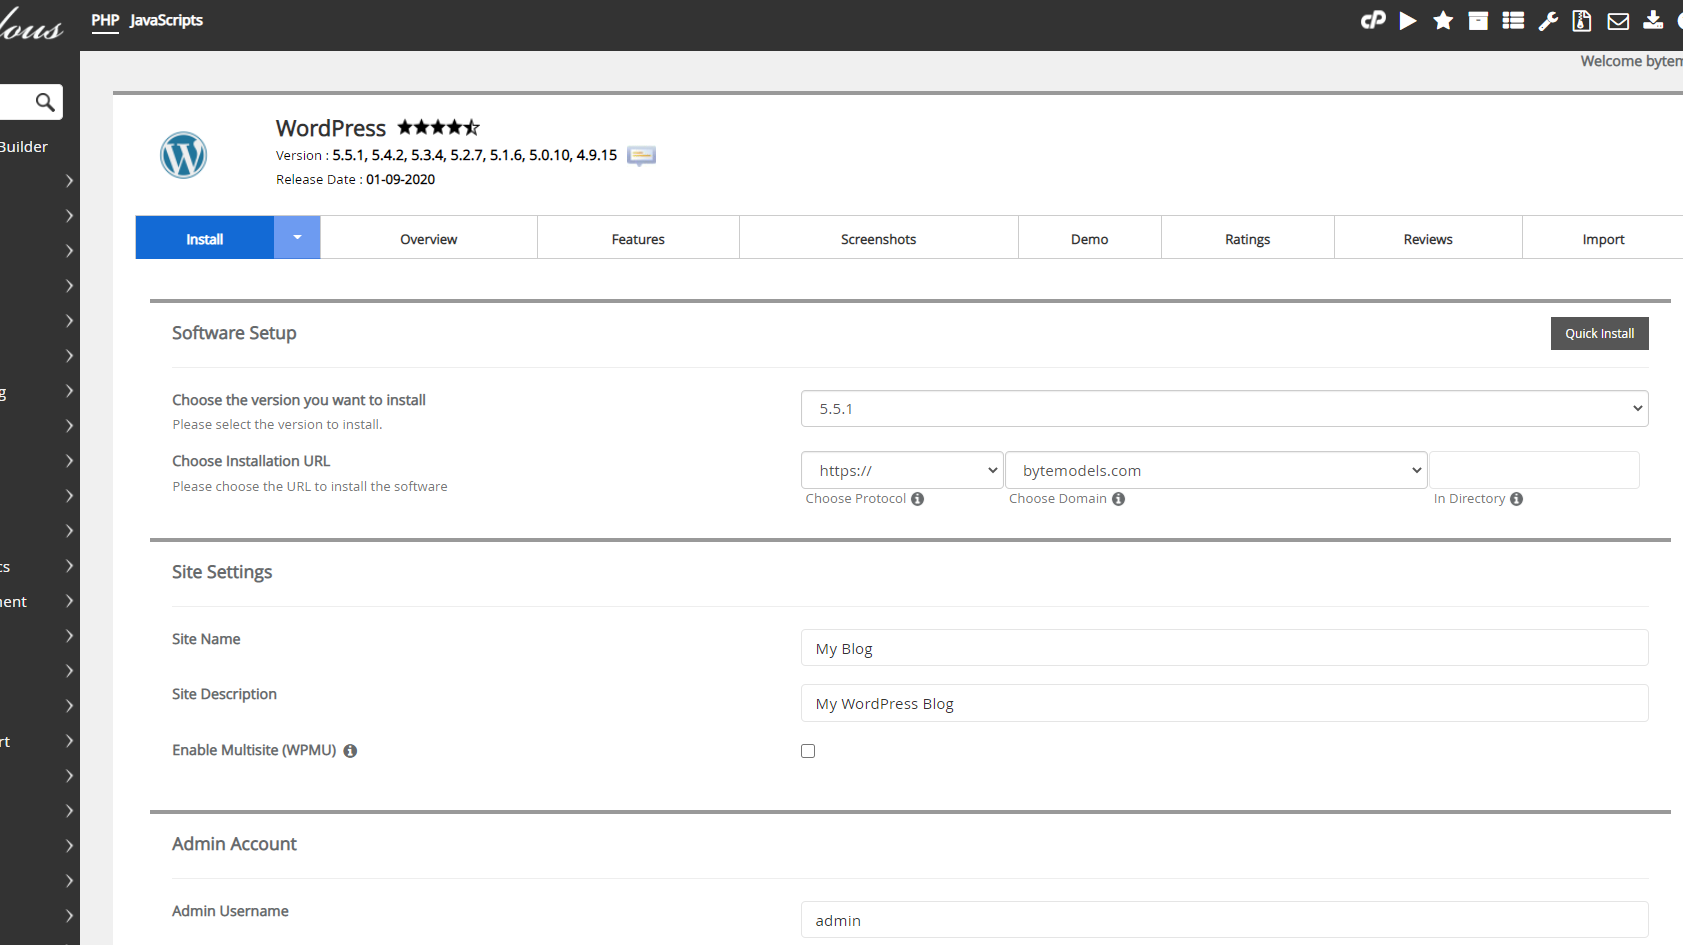Open the envelope email settings icon
Screen dimensions: 1683x945
click(x=1618, y=20)
